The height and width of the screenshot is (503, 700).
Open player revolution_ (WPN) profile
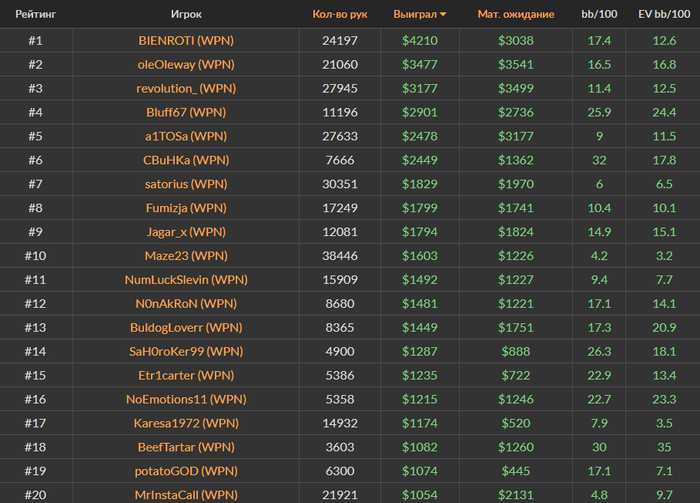(186, 88)
